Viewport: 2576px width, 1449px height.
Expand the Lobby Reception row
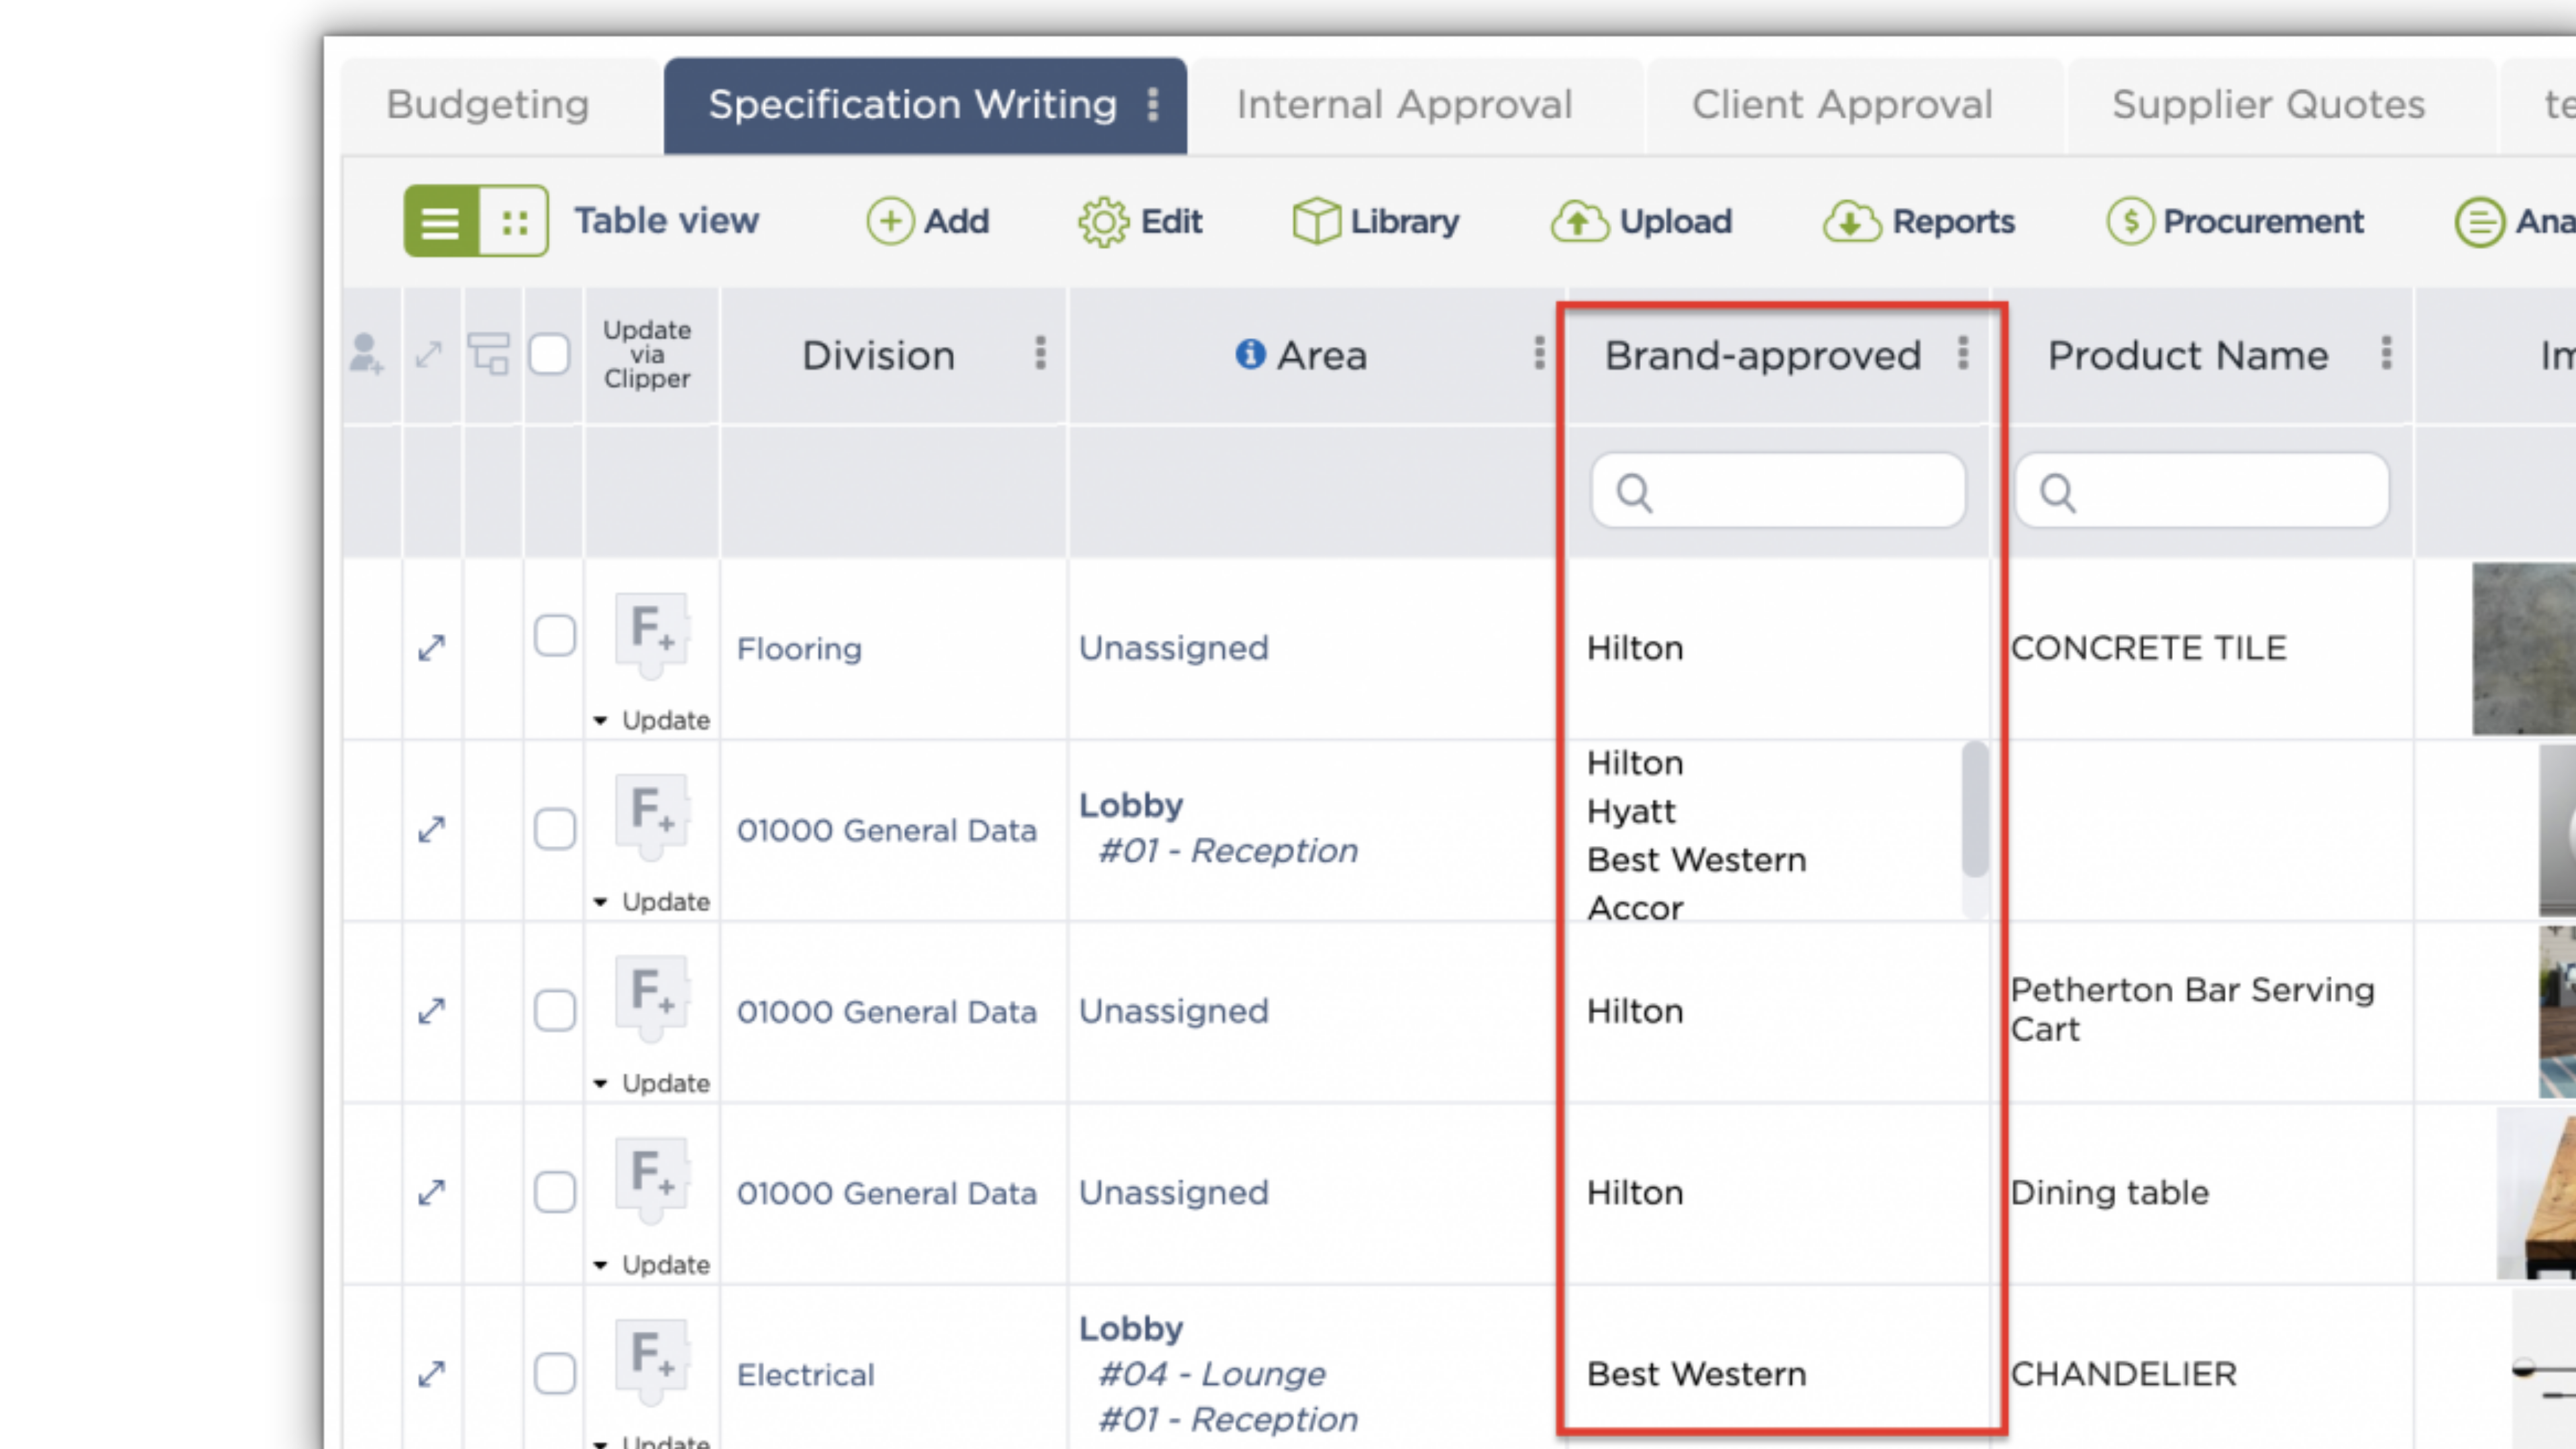point(431,829)
